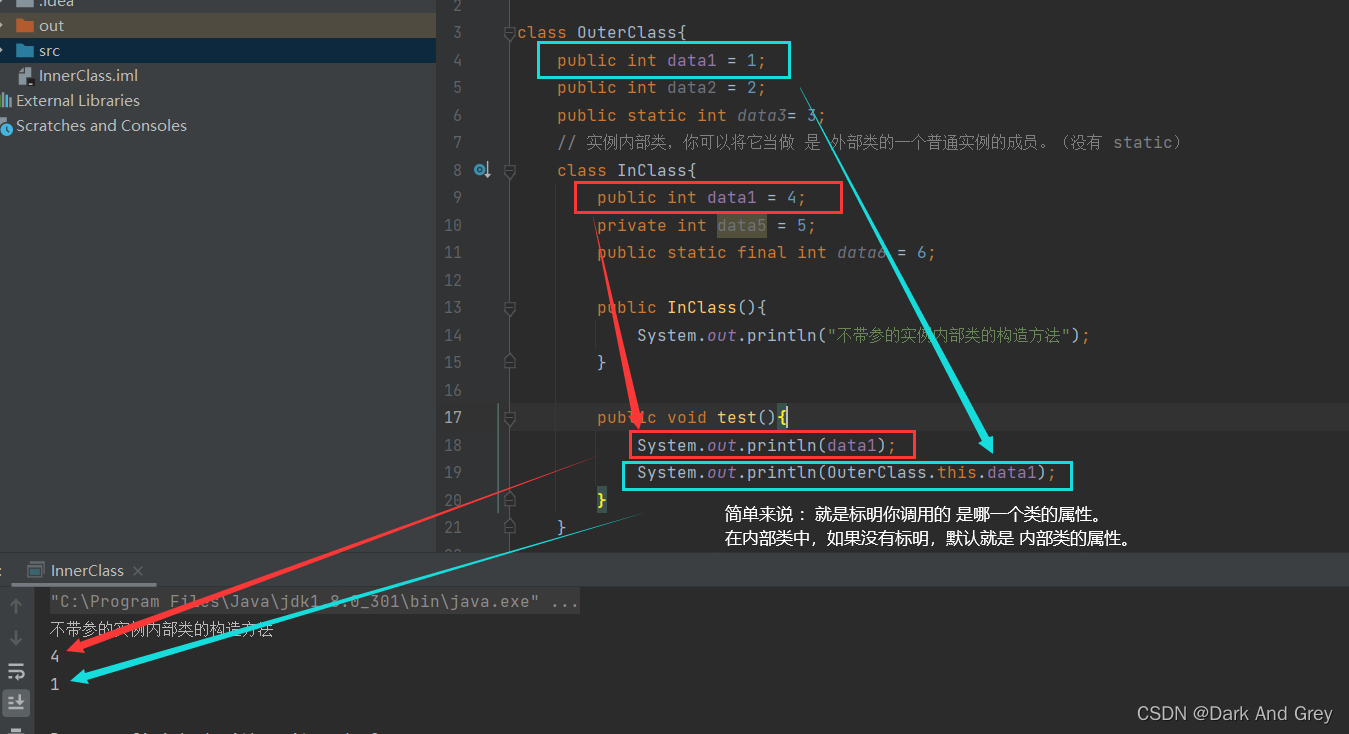Viewport: 1349px width, 734px height.
Task: Click the InnerClass.iml file icon
Action: (x=26, y=76)
